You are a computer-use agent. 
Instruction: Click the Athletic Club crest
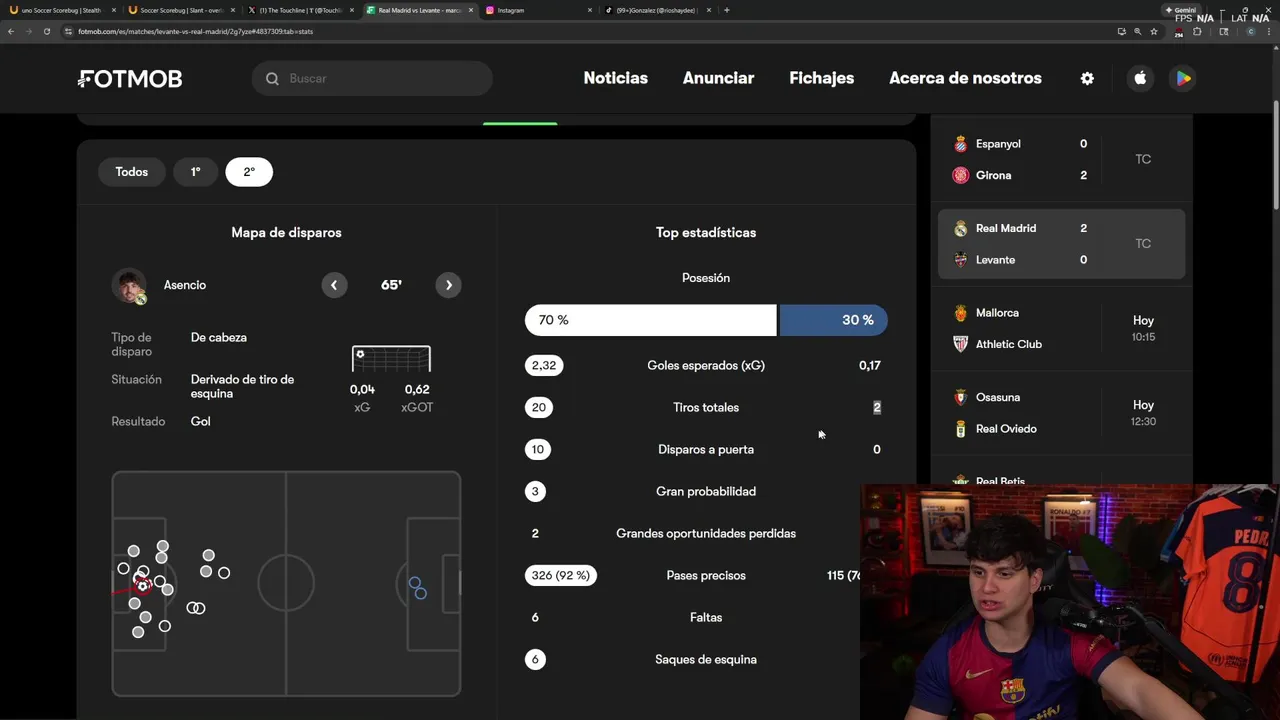pyautogui.click(x=960, y=344)
